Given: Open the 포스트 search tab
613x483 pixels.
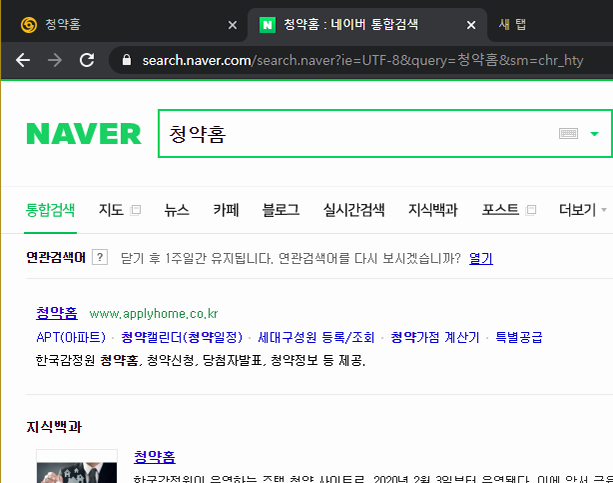Looking at the screenshot, I should point(500,210).
